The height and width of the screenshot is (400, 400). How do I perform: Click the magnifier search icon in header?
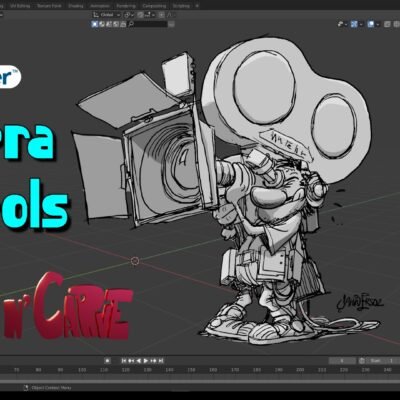[131, 24]
